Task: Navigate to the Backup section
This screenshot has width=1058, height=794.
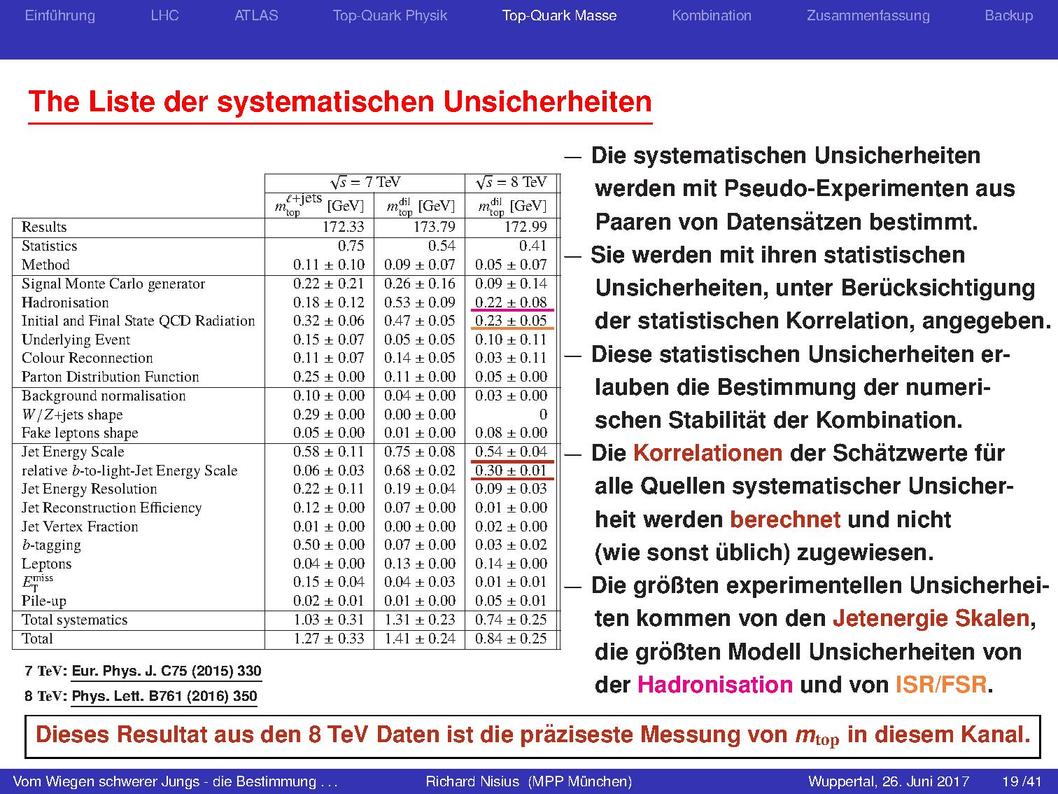Action: 1009,16
